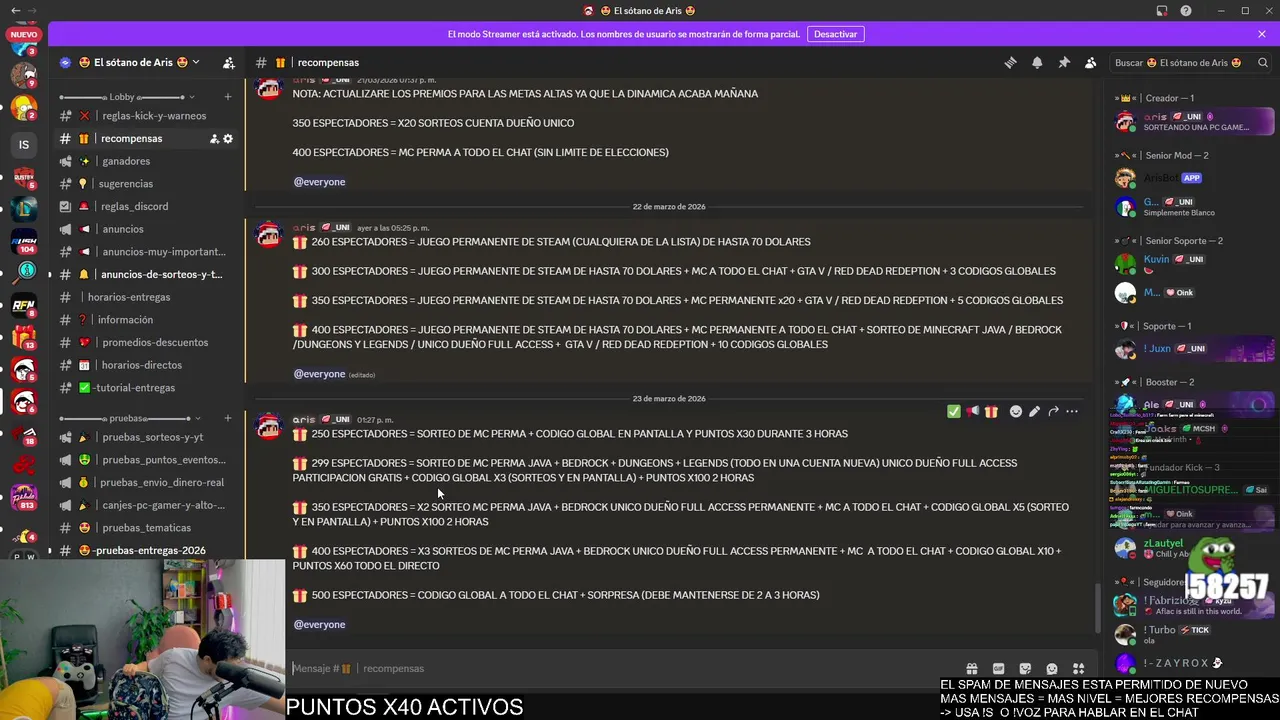
Task: Open the Help question-mark icon
Action: (x=1186, y=11)
